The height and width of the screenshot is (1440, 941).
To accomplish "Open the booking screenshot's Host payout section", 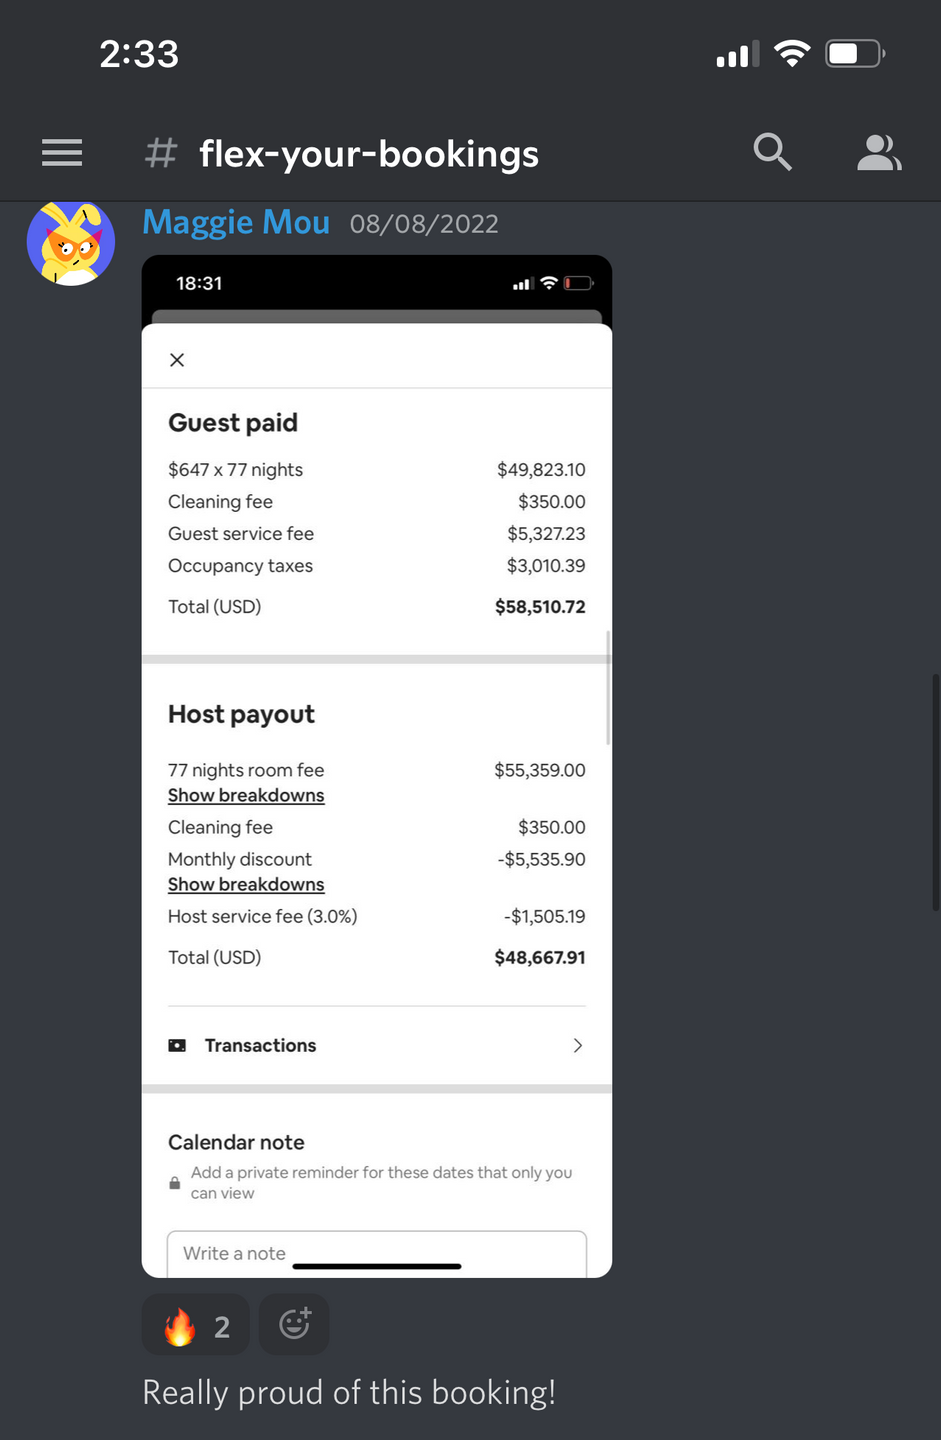I will pyautogui.click(x=241, y=714).
